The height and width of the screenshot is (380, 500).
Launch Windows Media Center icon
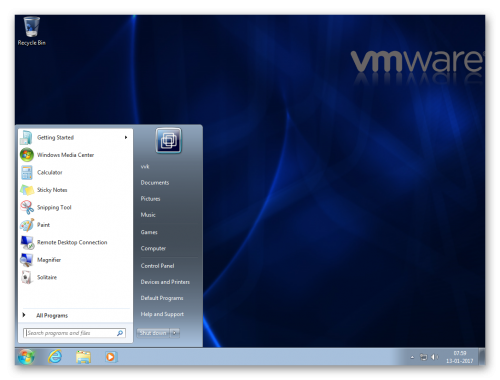[27, 155]
